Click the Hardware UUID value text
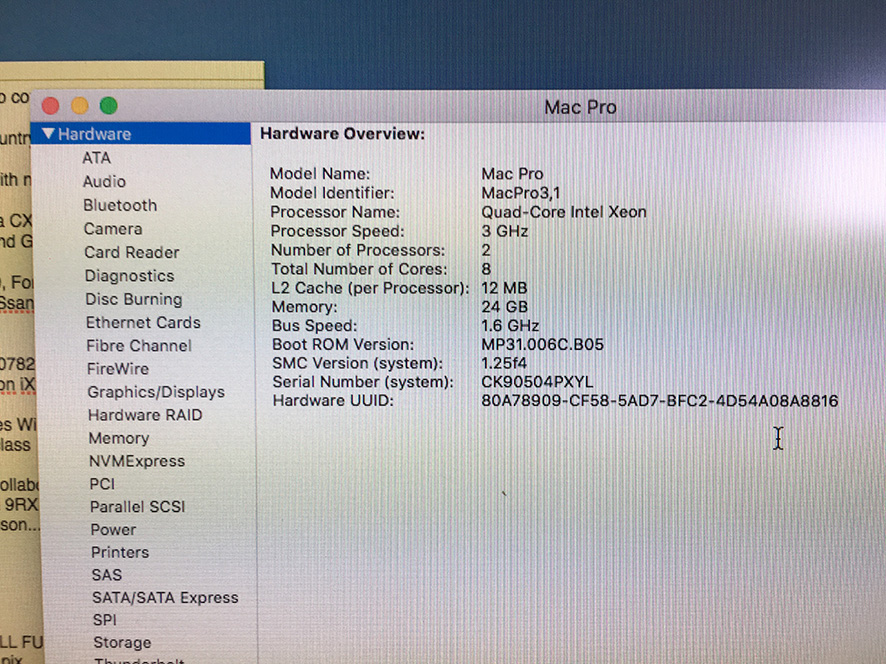Screen dimensions: 886x664 point(659,401)
